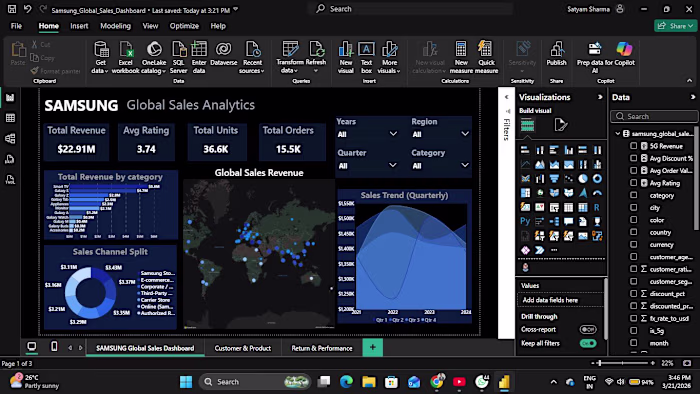Open the Return & Performance page tab
This screenshot has width=700, height=394.
pyautogui.click(x=321, y=348)
